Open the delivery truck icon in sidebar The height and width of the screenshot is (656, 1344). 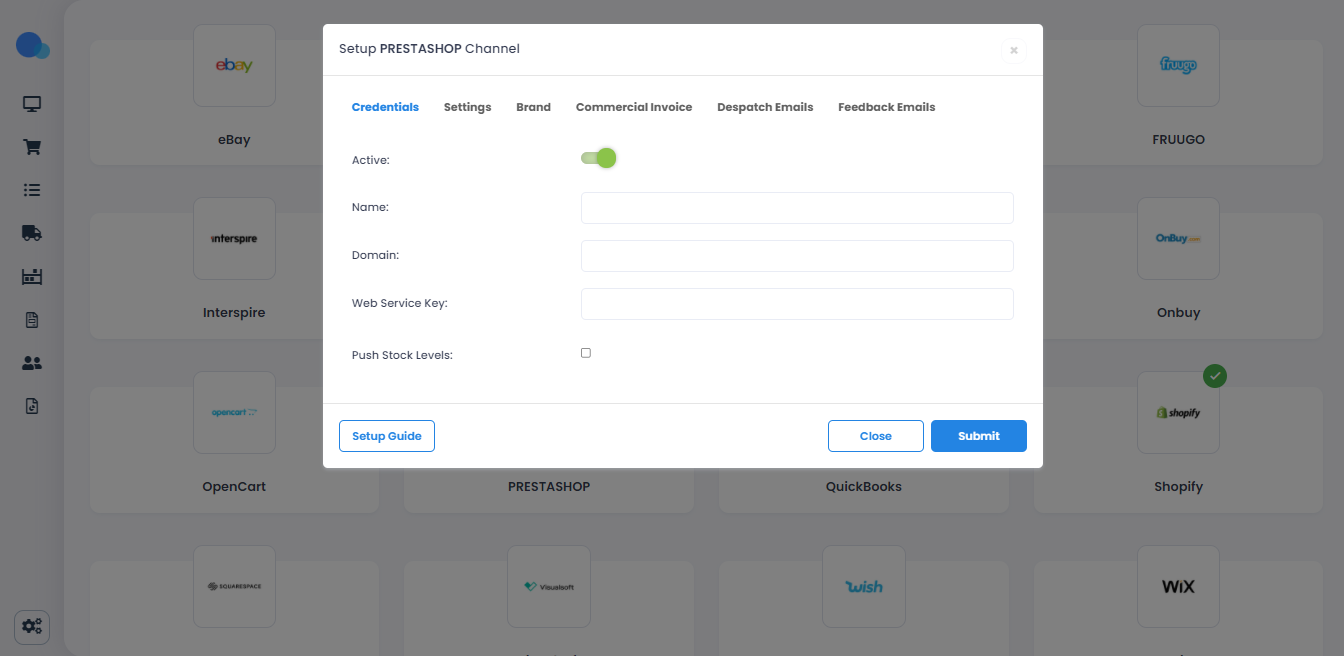pos(32,233)
